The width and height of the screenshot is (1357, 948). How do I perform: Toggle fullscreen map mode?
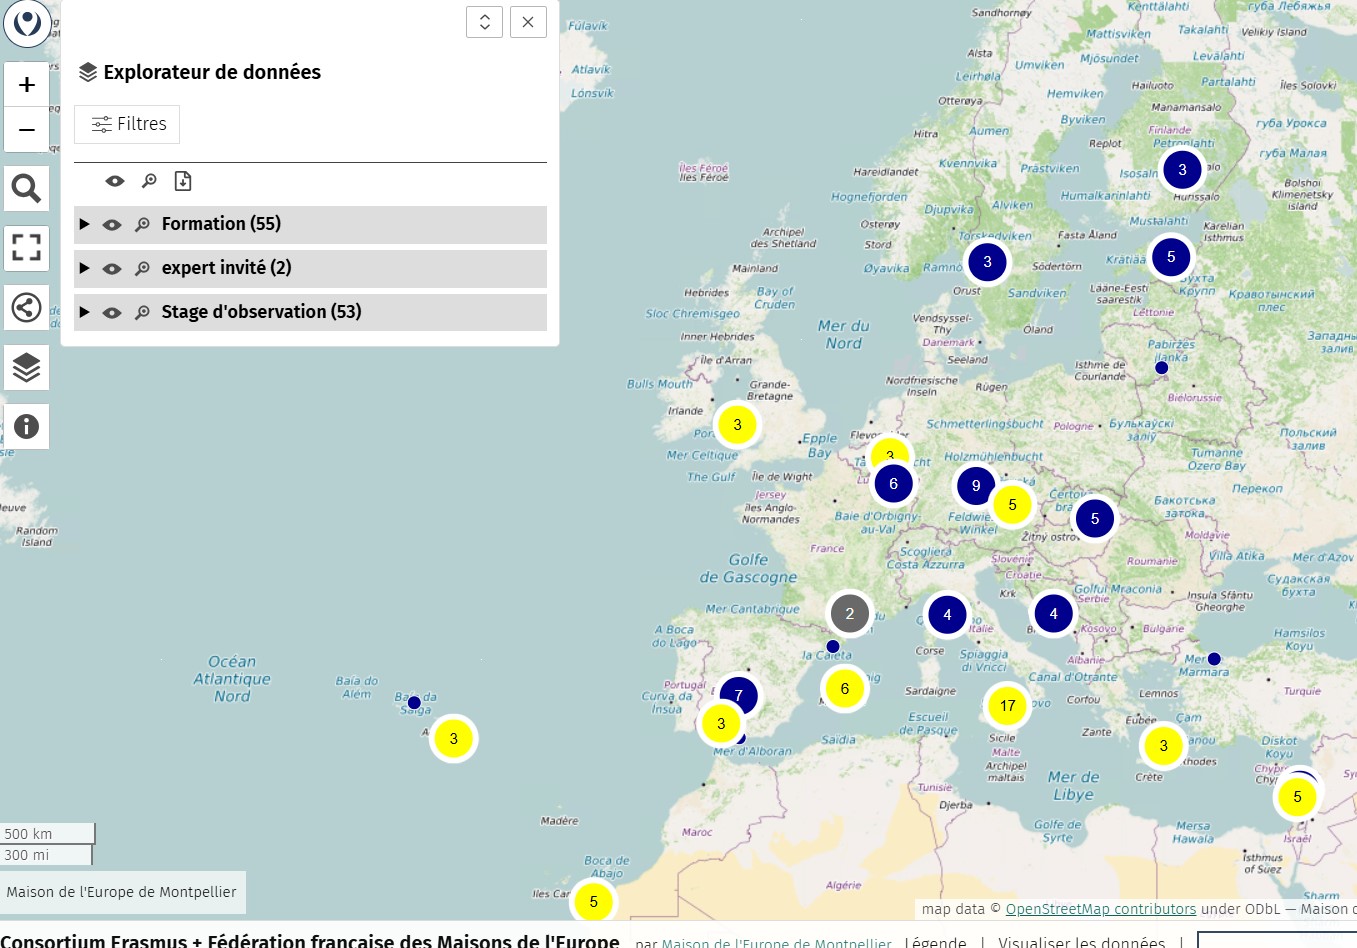pyautogui.click(x=27, y=247)
